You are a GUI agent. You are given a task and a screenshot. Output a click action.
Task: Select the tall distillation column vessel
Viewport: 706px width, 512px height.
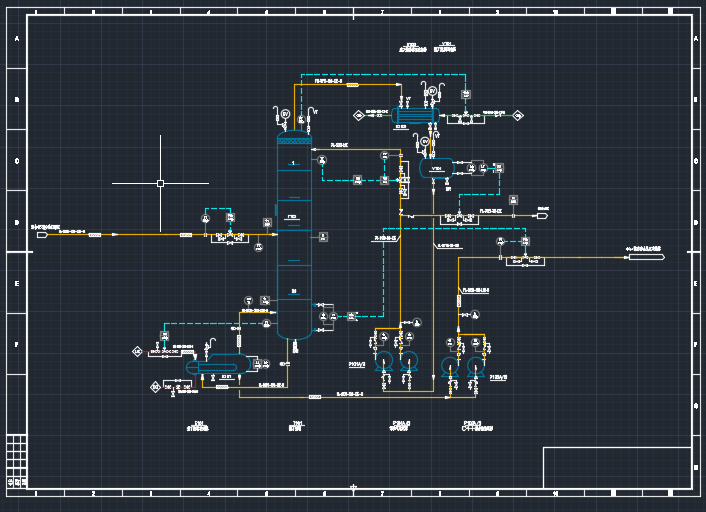[x=294, y=240]
